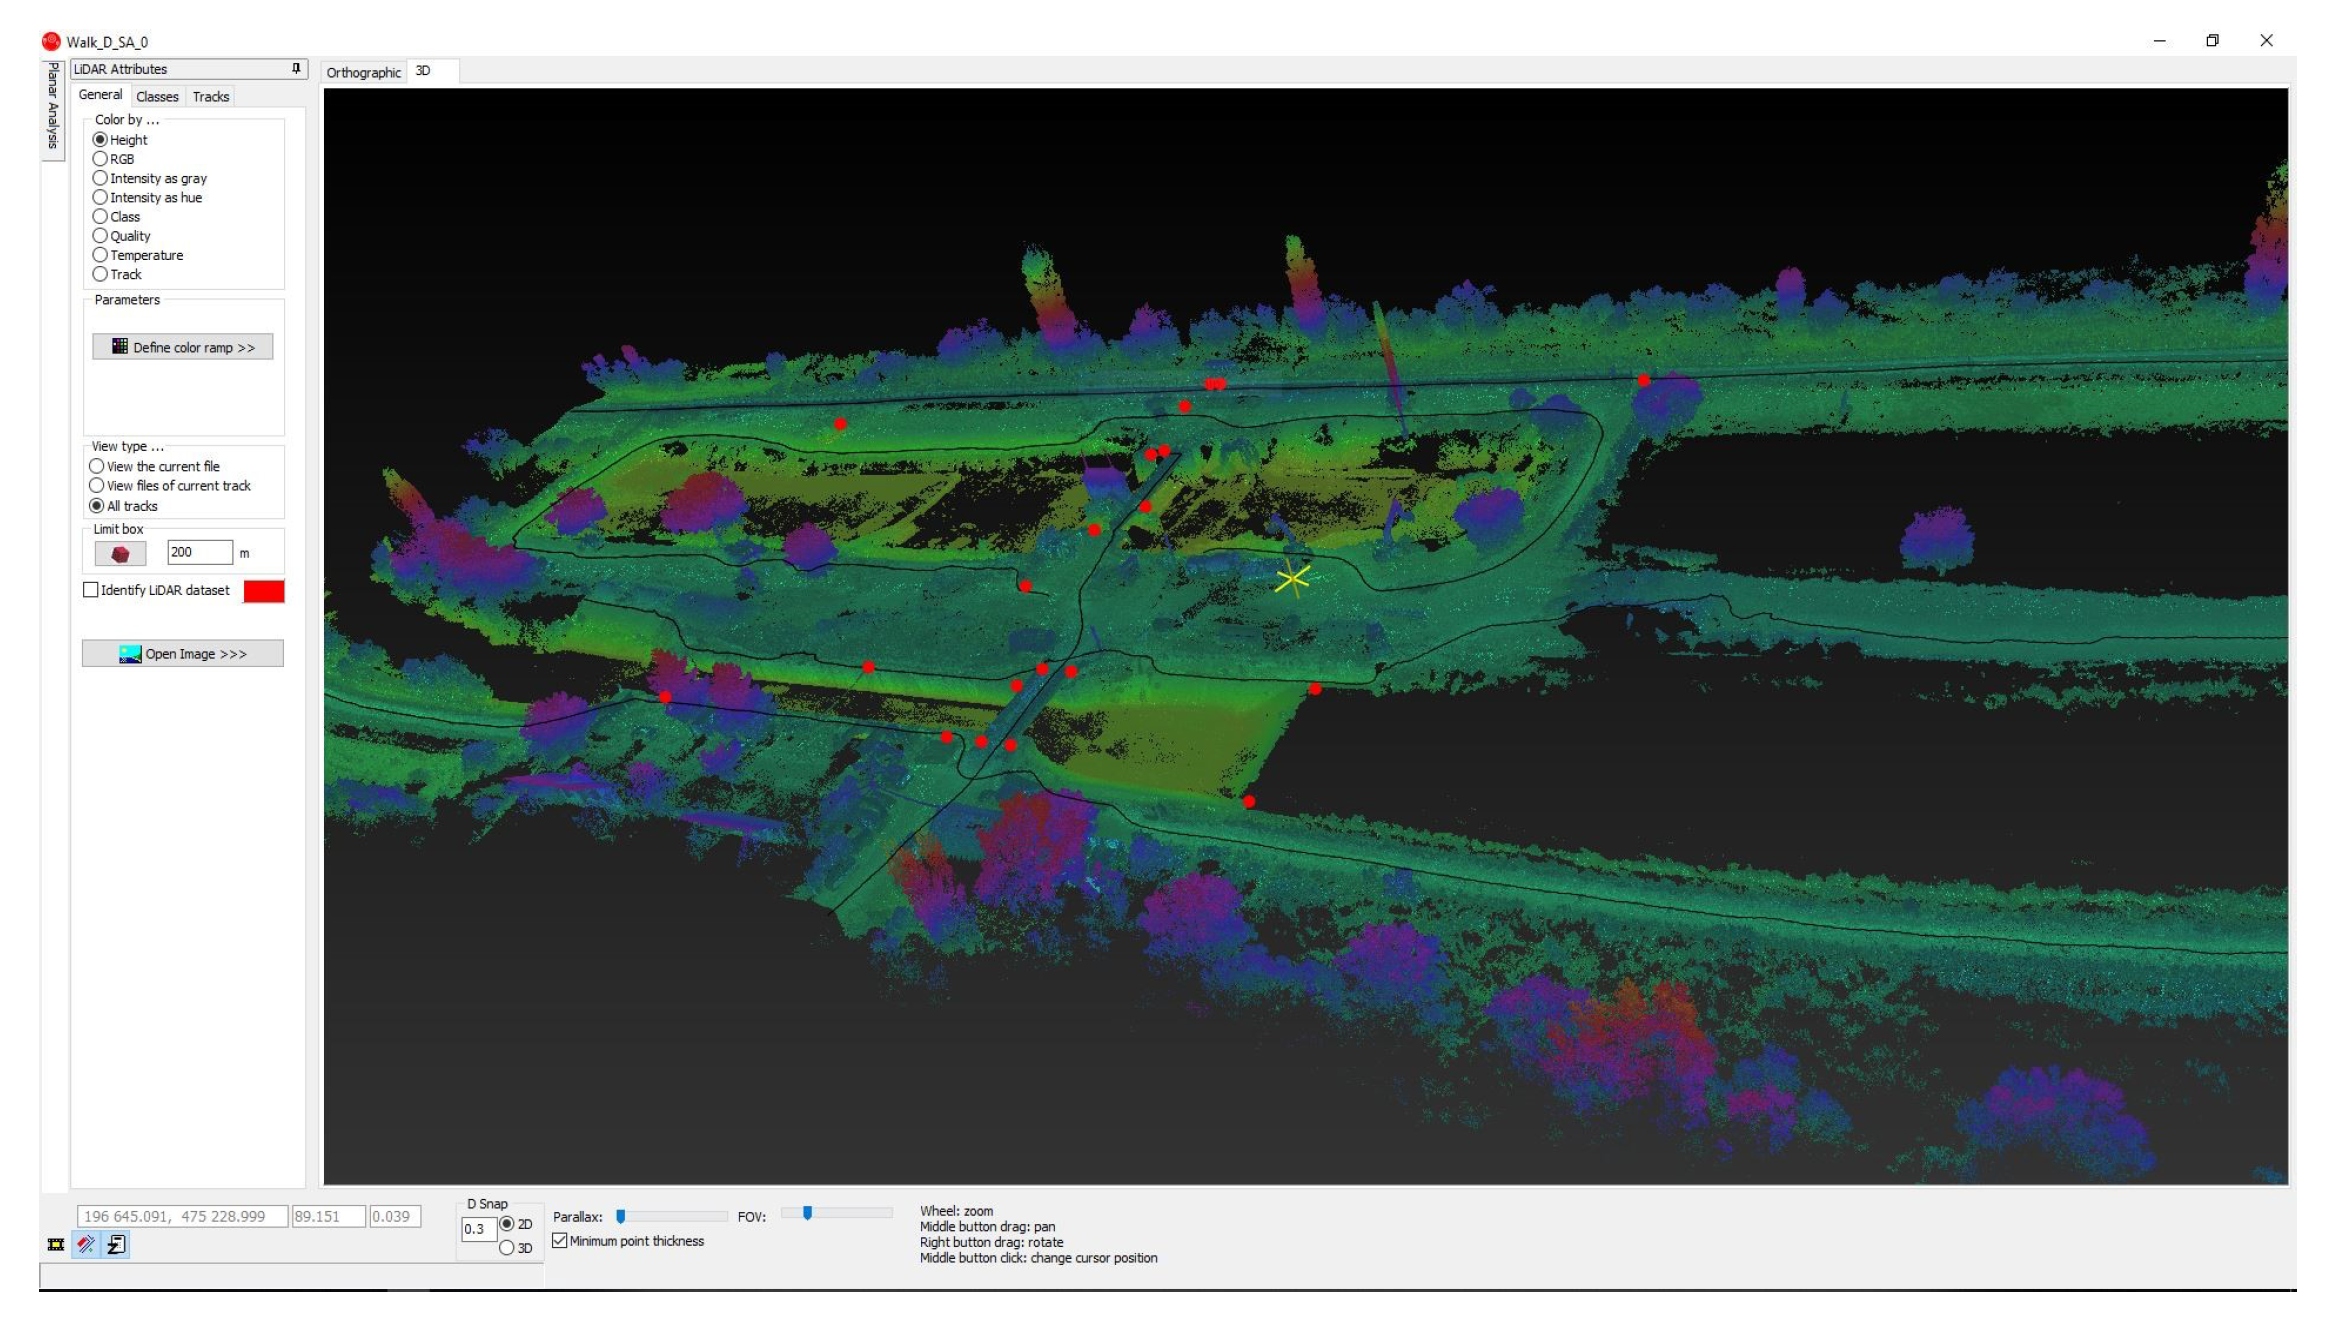Click the red Limit box cube icon
Screen dimensions: 2337x1328
tap(120, 553)
